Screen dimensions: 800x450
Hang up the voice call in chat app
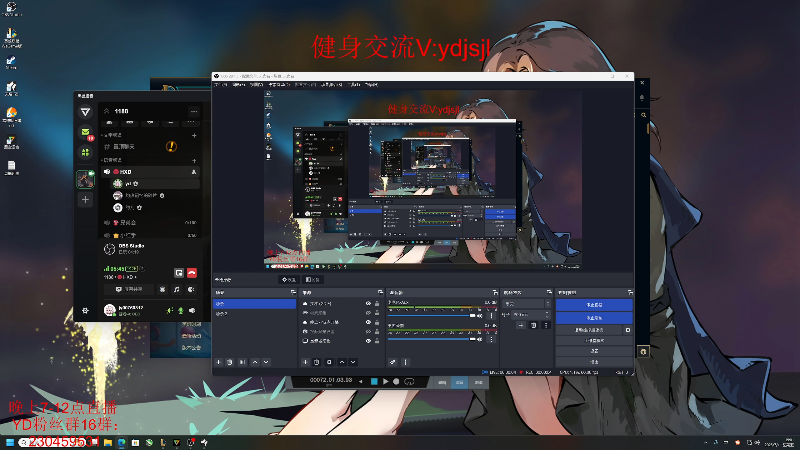coord(192,273)
